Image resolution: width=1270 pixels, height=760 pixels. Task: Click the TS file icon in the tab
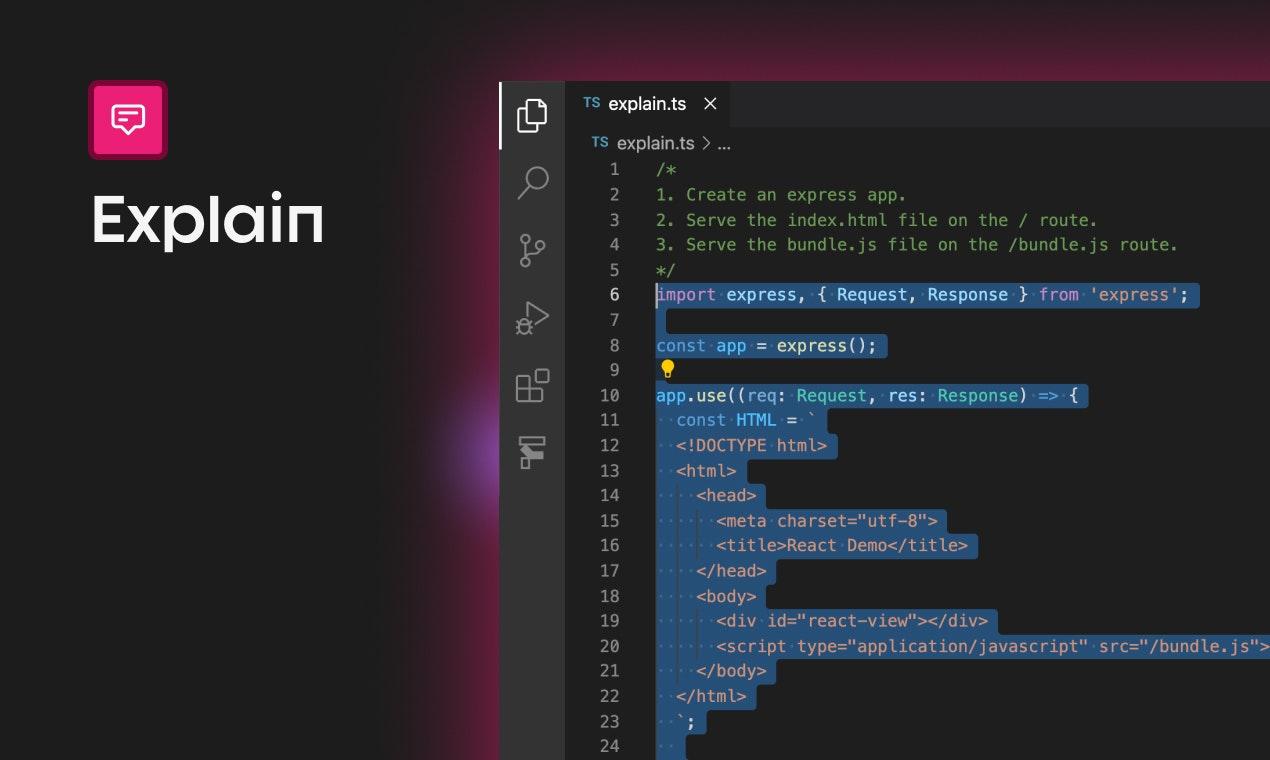(x=592, y=103)
